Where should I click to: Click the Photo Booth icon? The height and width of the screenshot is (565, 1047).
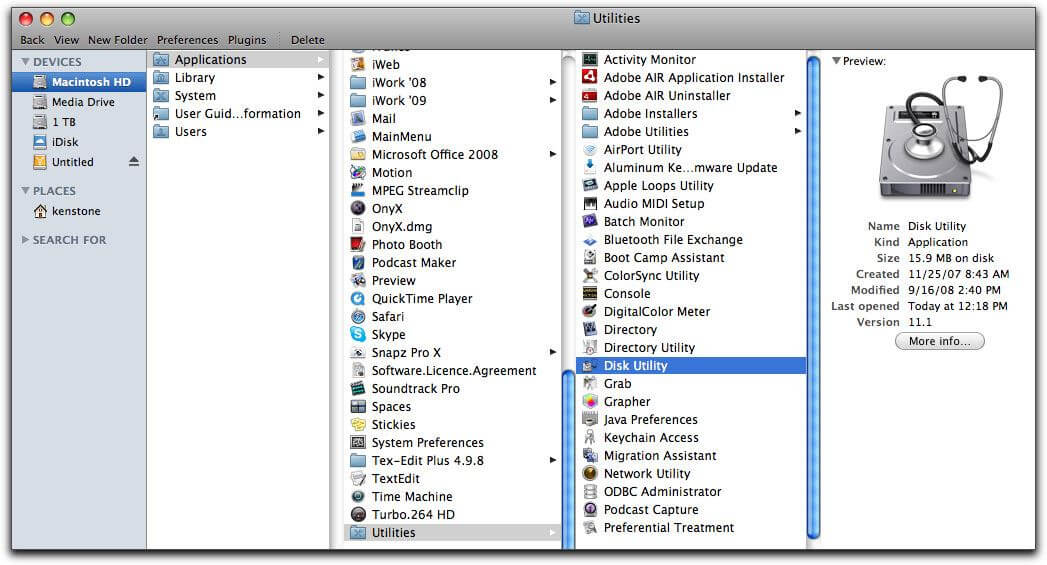tap(358, 244)
